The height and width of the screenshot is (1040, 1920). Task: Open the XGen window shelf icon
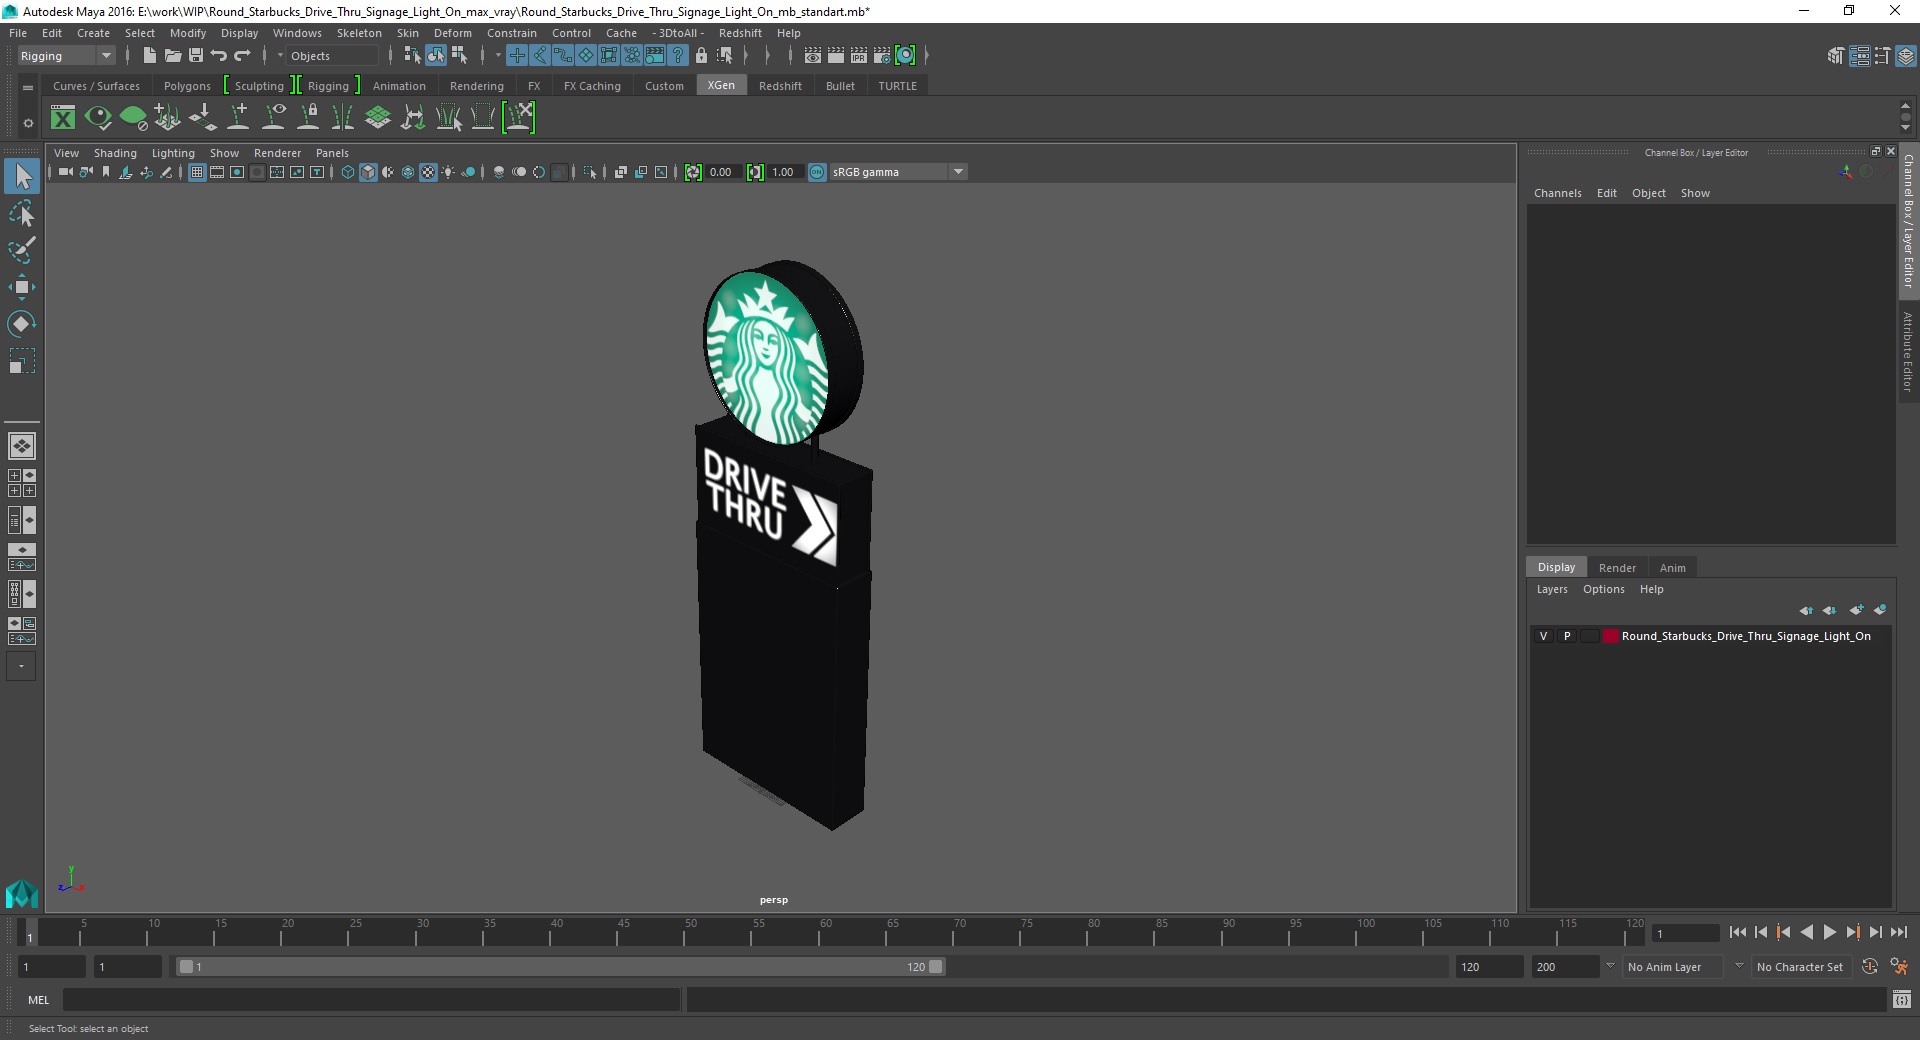[x=63, y=118]
